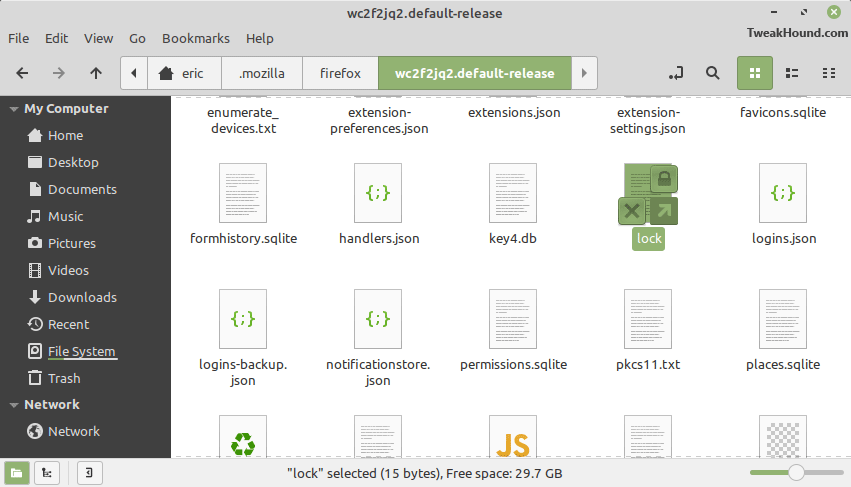Switch to list view

pos(792,73)
